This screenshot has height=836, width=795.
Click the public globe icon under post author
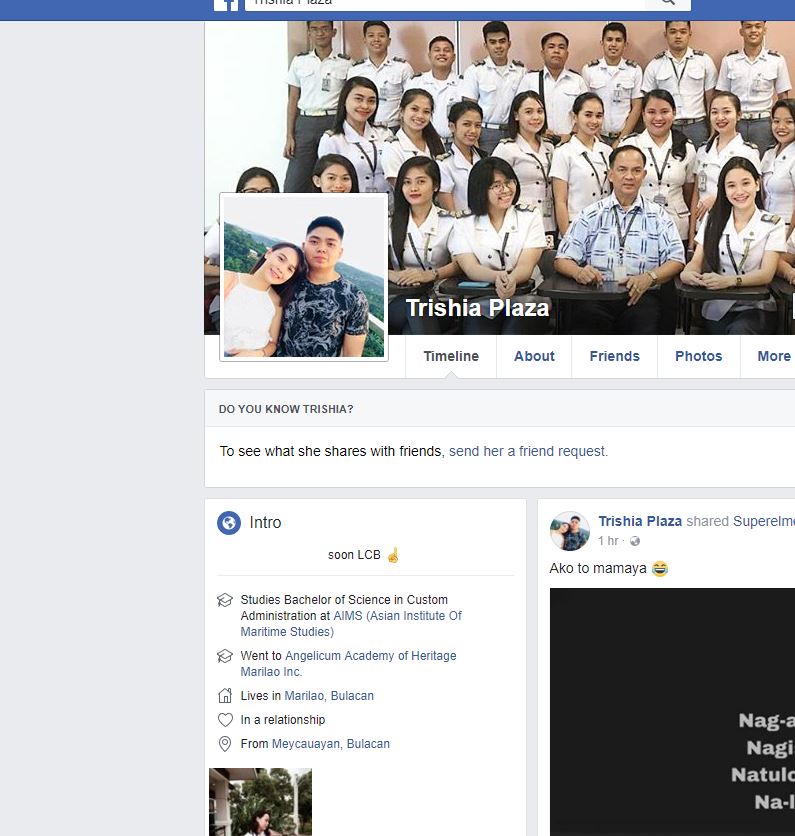point(634,541)
